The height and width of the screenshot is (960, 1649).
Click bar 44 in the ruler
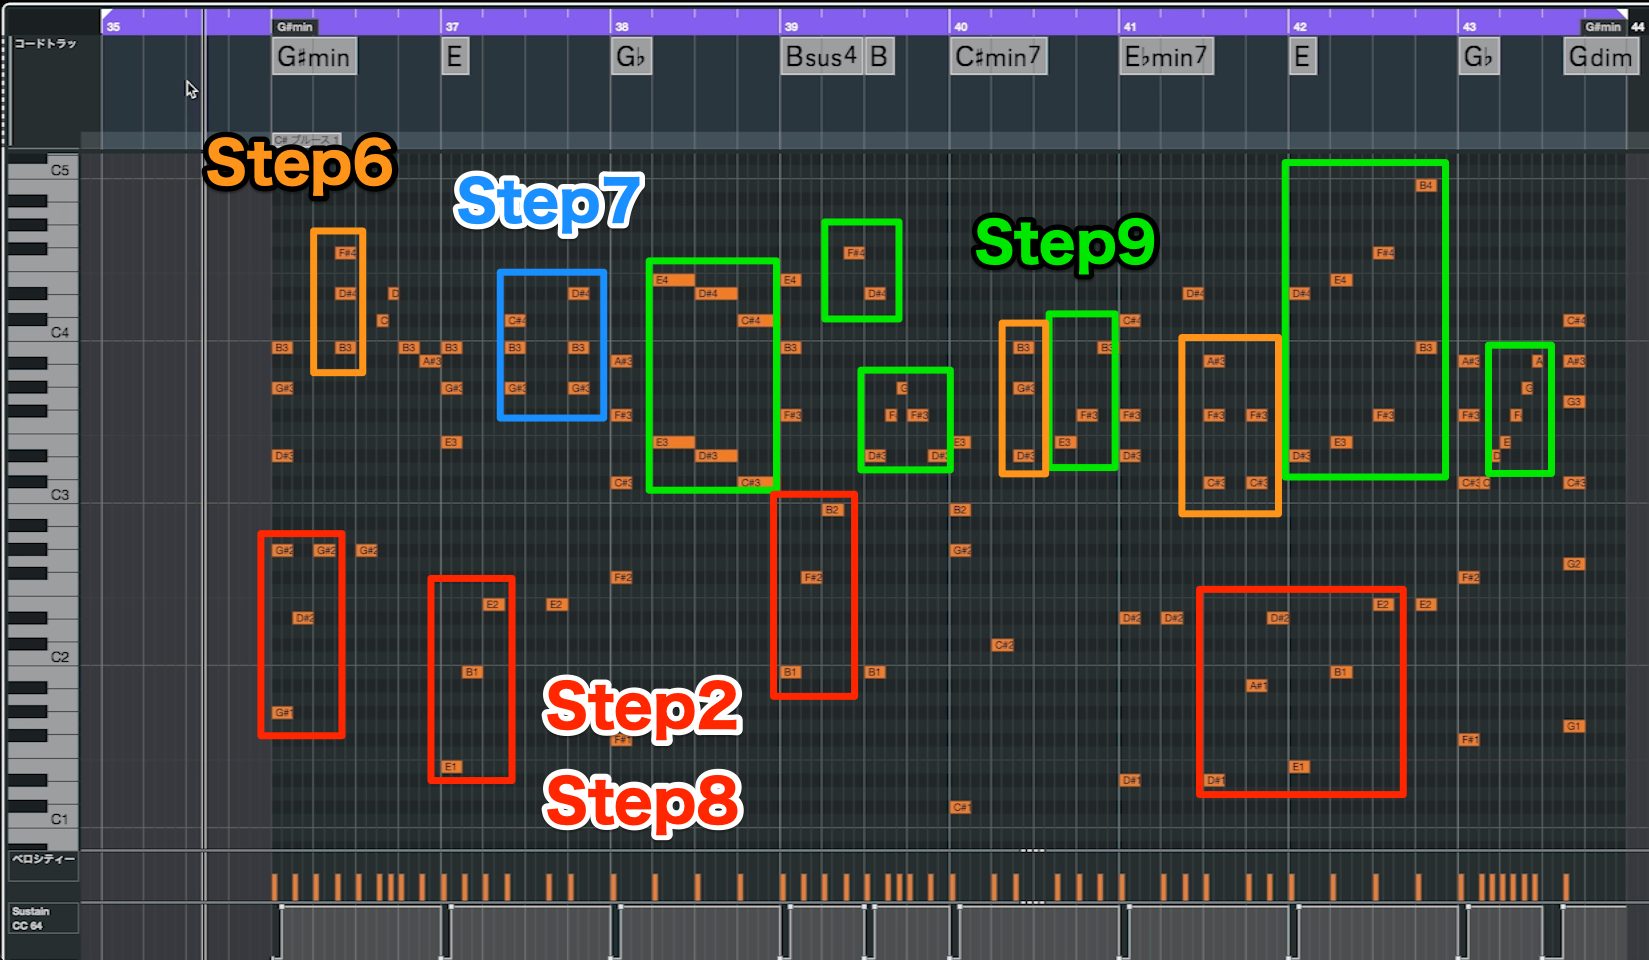pos(1637,27)
